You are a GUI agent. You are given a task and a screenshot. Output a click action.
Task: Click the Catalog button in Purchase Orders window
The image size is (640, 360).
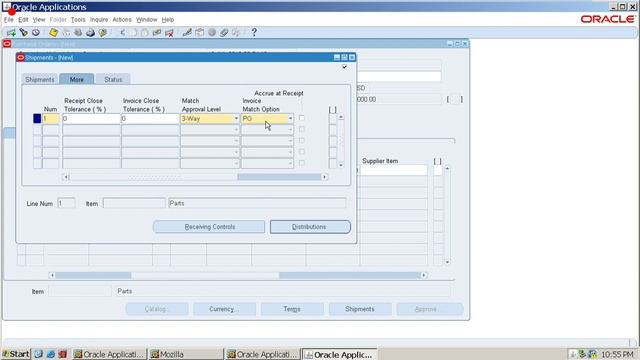(x=157, y=309)
